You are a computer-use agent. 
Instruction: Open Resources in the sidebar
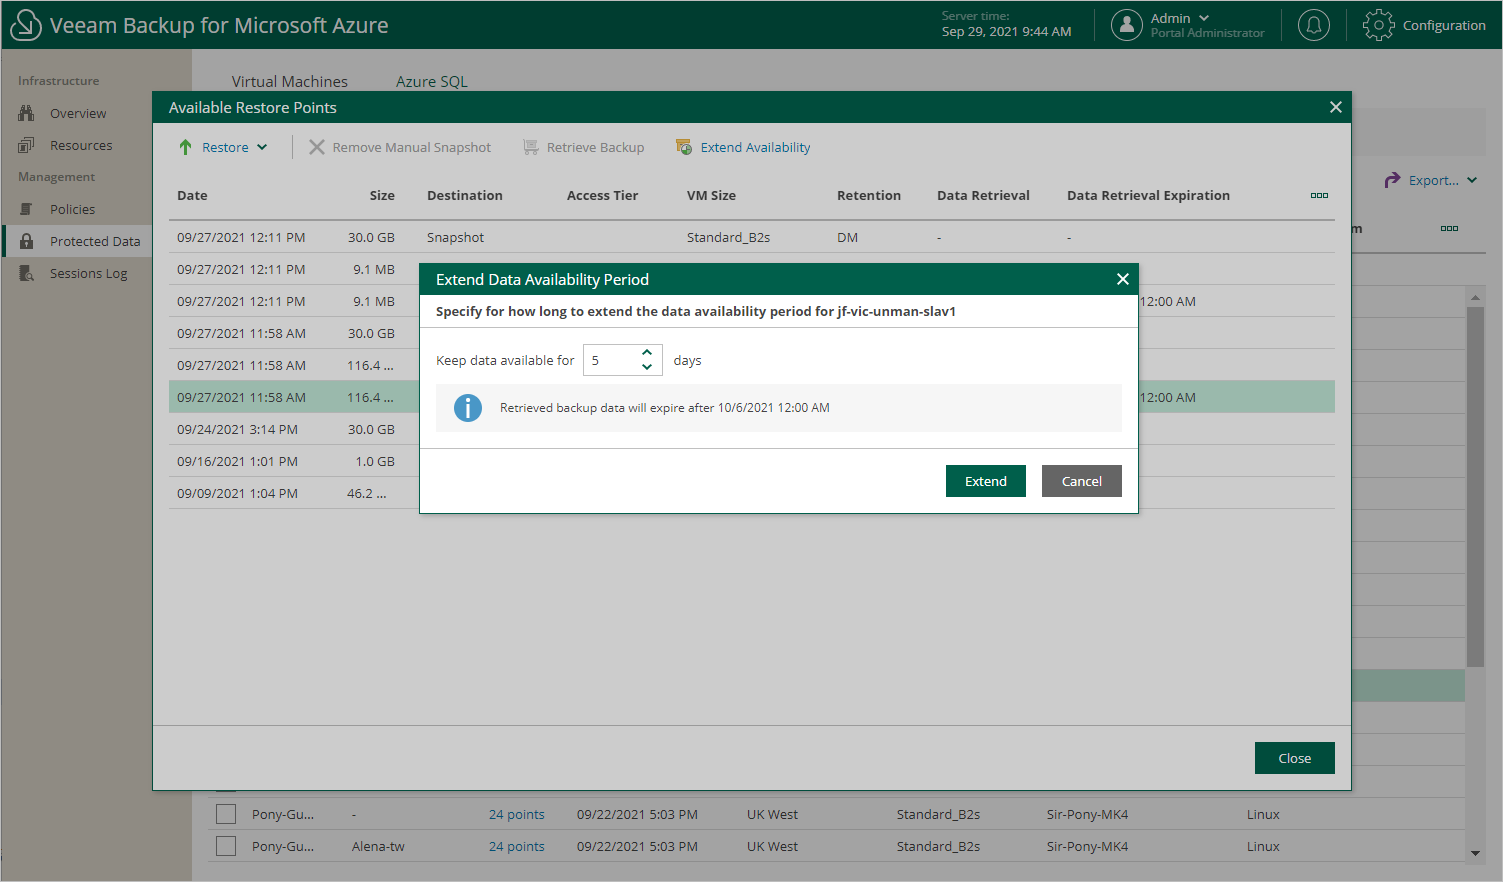pyautogui.click(x=81, y=145)
